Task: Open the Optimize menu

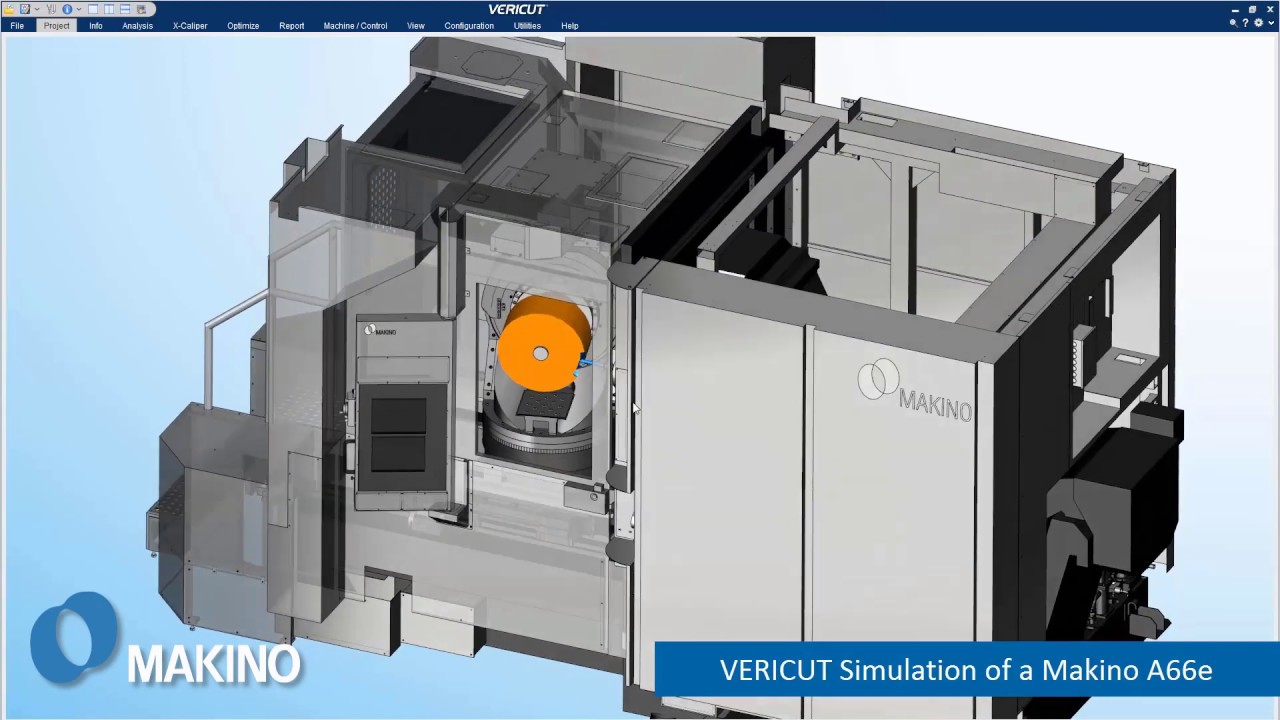Action: click(243, 26)
